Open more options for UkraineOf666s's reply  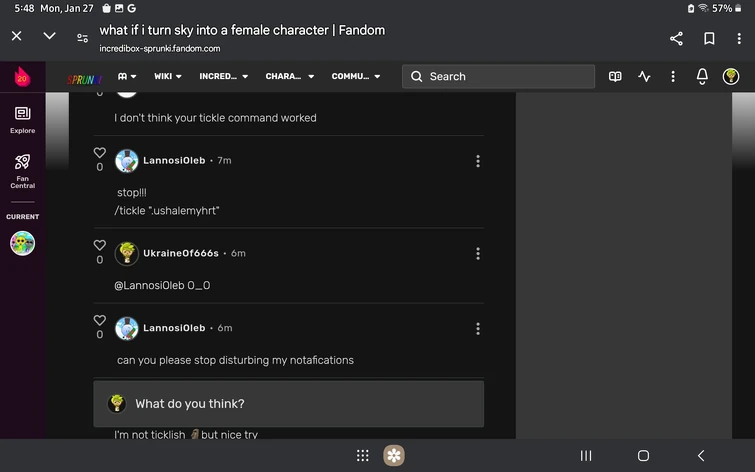click(x=478, y=254)
